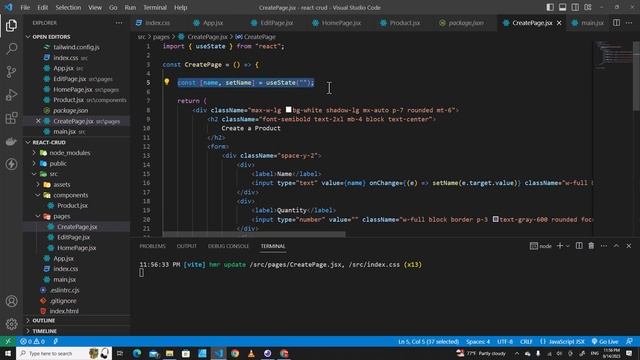Open EditPage.jsx in the pages folder tree
Screen dimensions: 640x360
(73, 237)
